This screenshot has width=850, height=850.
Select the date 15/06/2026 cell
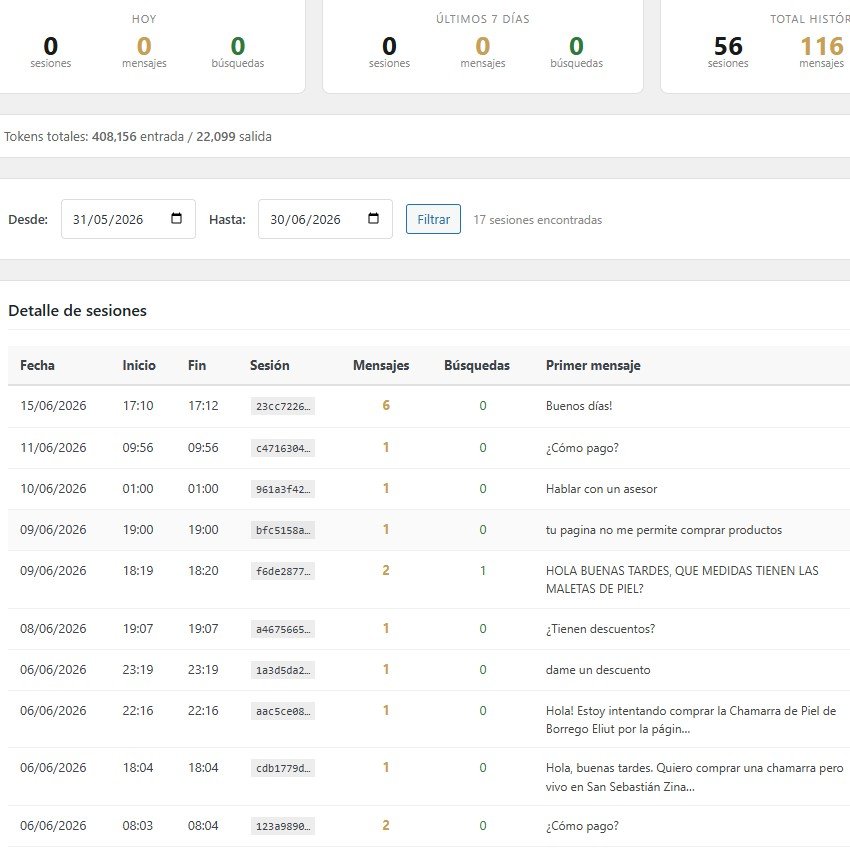tap(53, 405)
